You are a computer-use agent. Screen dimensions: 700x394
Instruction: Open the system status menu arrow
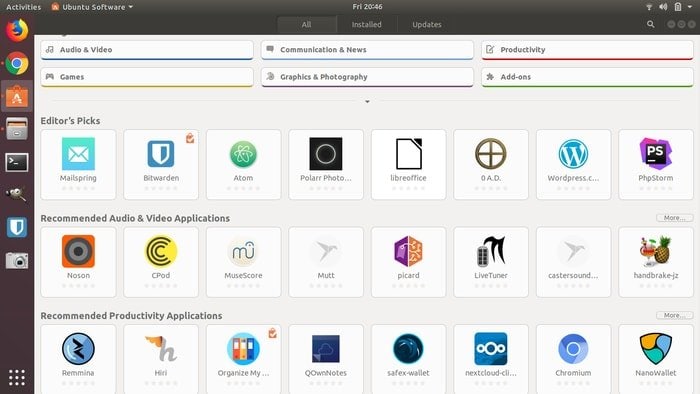[x=690, y=7]
